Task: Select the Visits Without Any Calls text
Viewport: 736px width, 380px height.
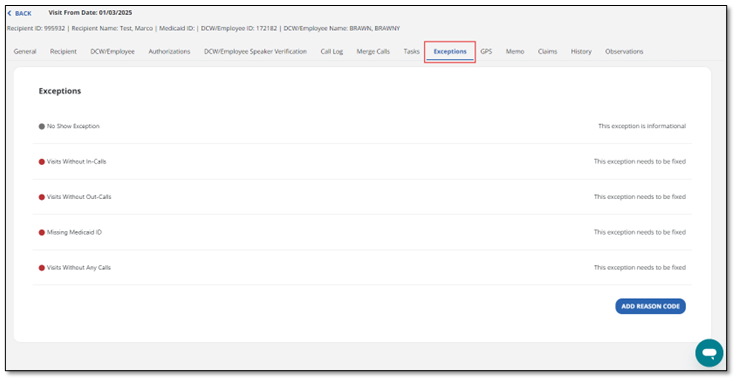Action: 79,268
